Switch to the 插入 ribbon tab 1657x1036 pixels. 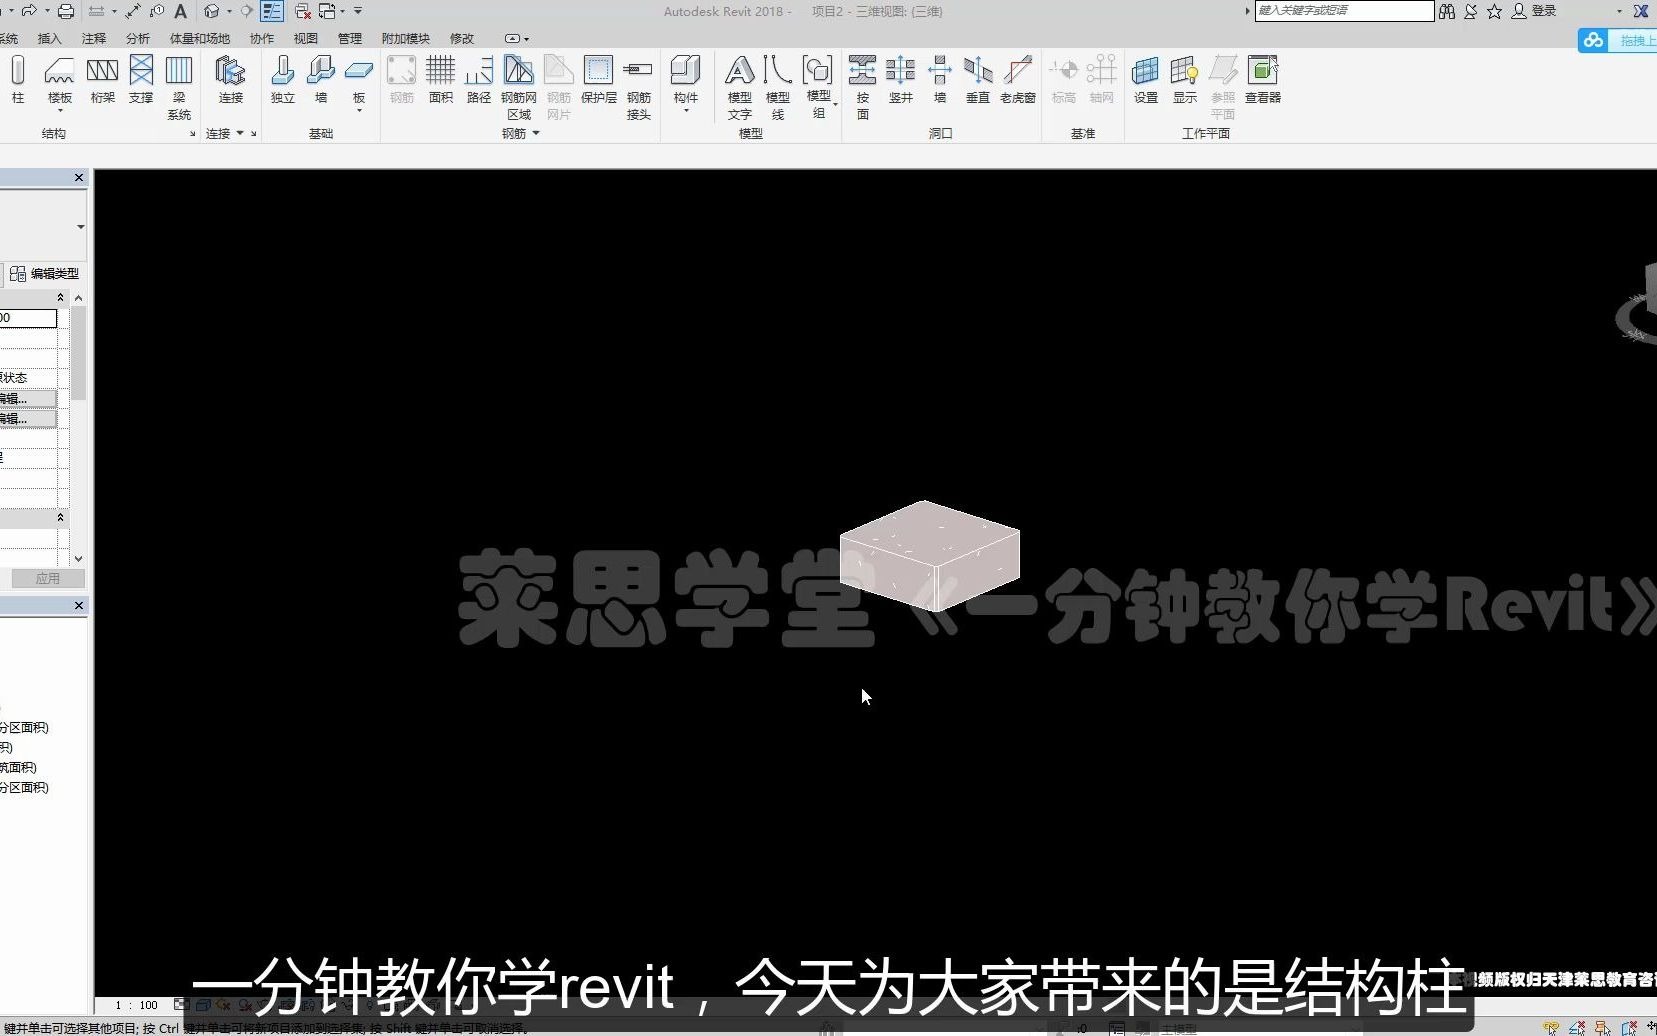tap(51, 38)
